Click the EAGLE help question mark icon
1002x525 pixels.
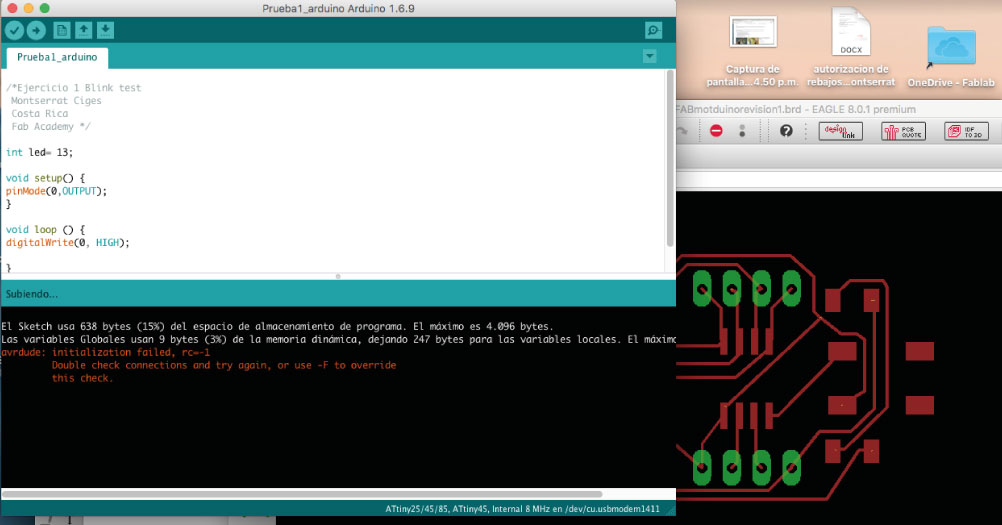(786, 131)
